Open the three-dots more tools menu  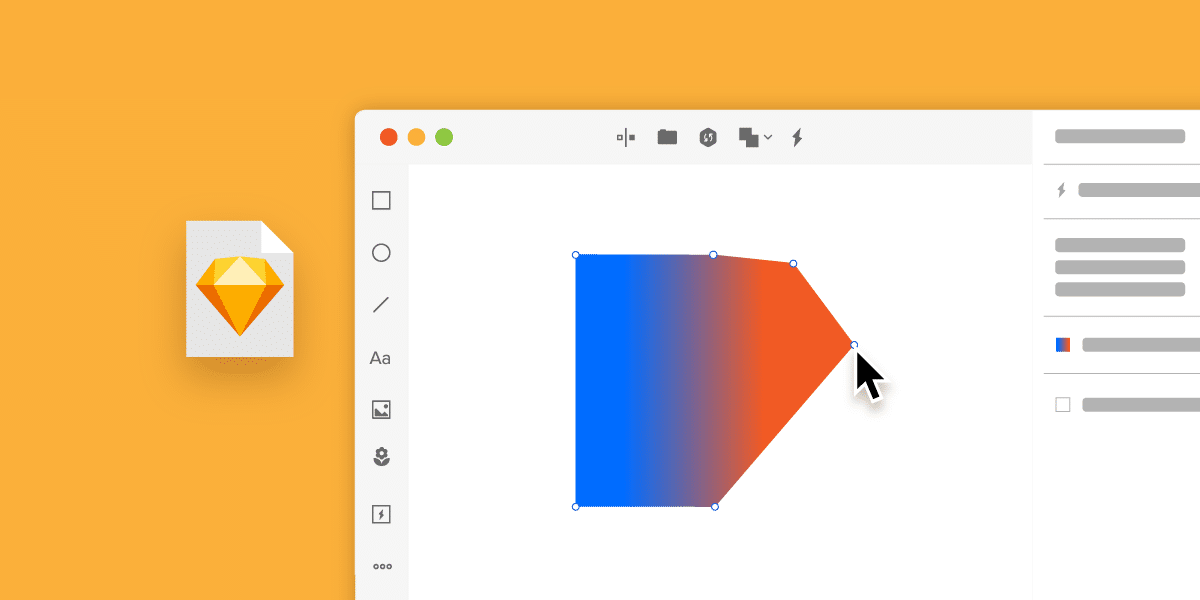coord(382,566)
